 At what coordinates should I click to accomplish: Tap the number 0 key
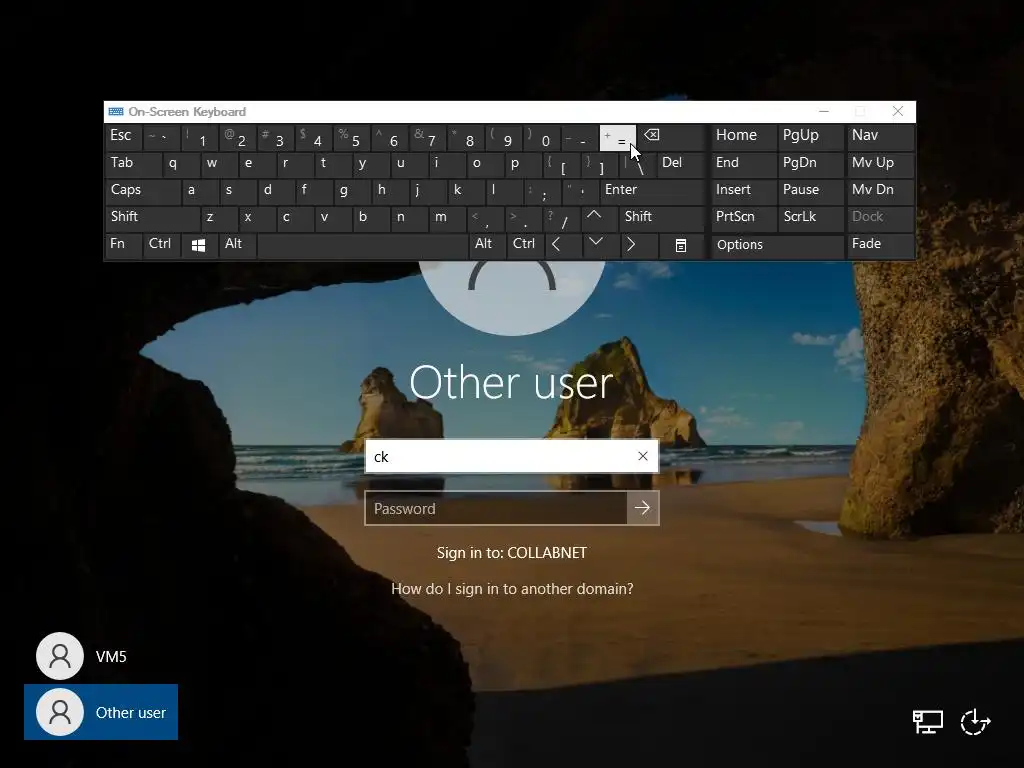pos(541,137)
